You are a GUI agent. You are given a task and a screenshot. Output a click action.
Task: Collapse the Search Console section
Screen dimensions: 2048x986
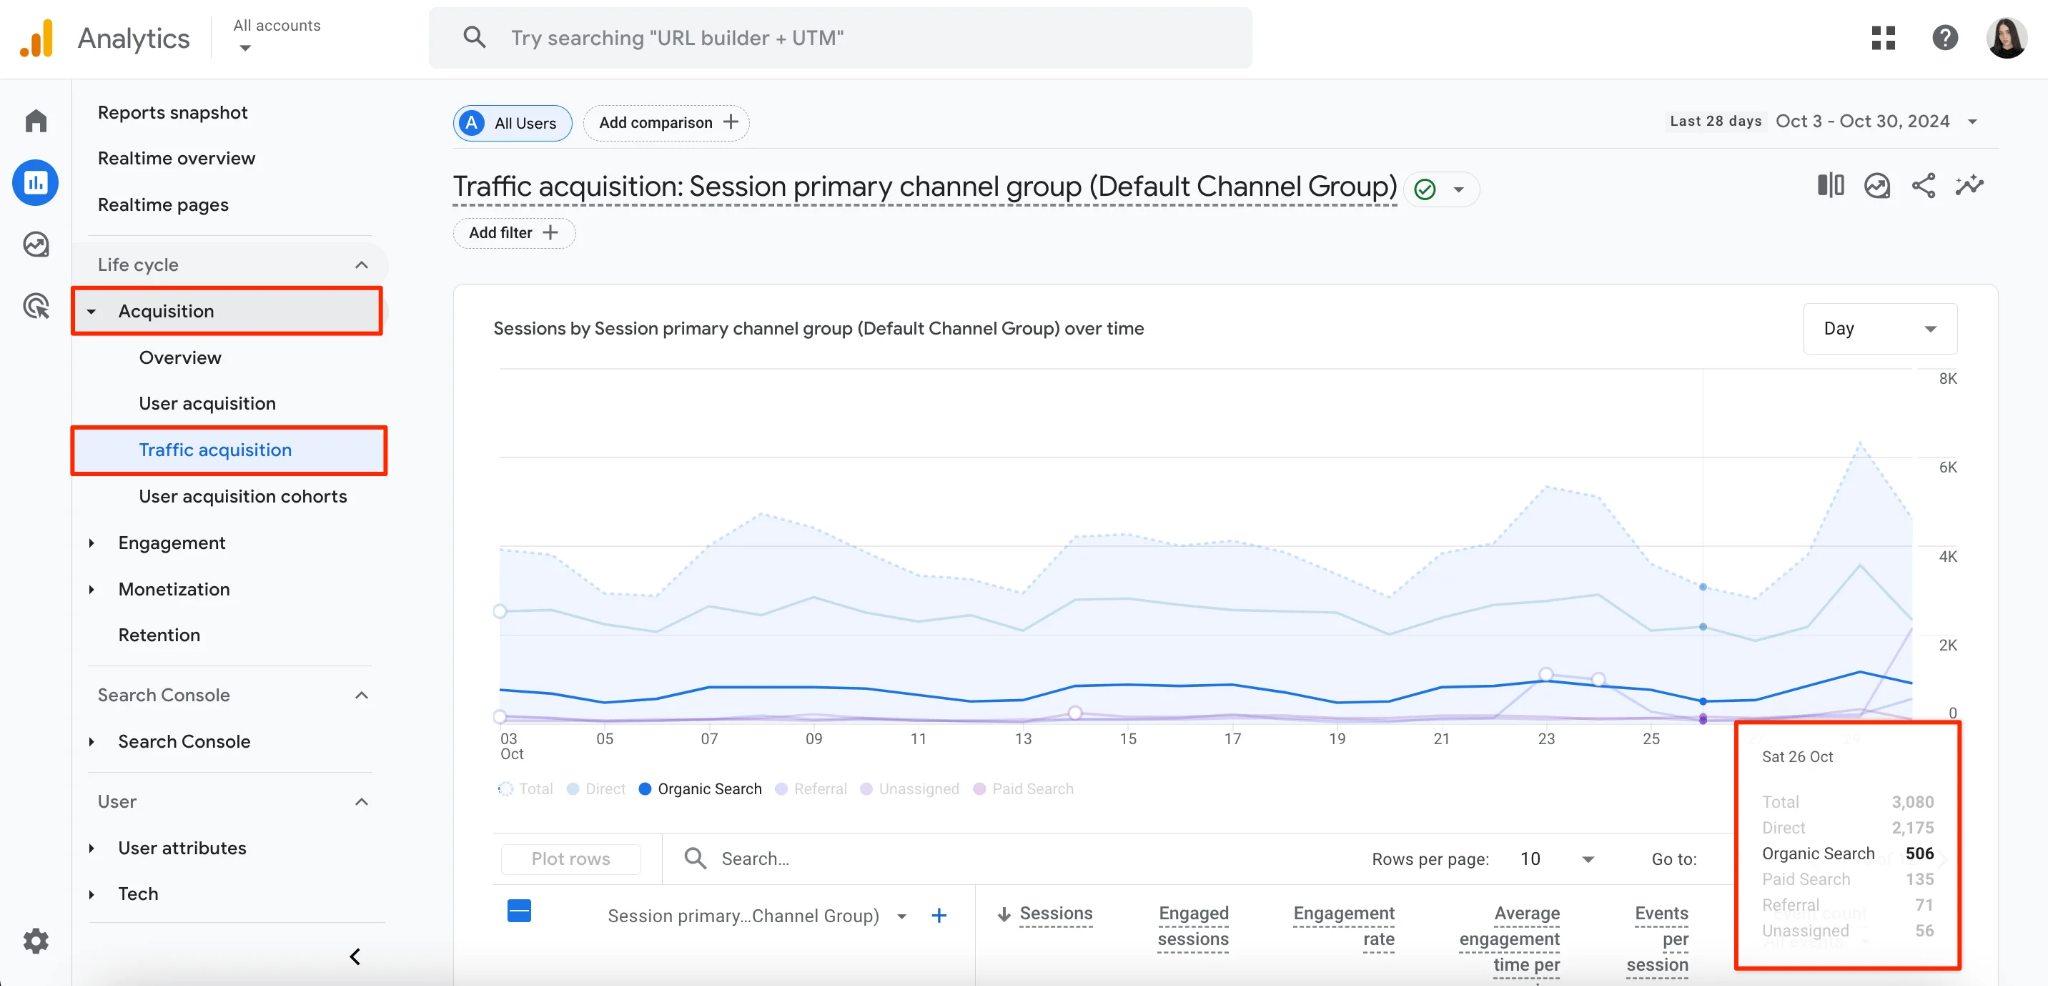pos(361,694)
